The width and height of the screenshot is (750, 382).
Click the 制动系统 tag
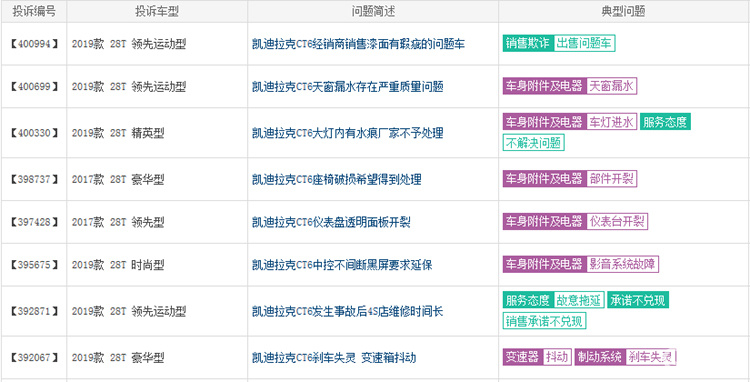[x=600, y=357]
